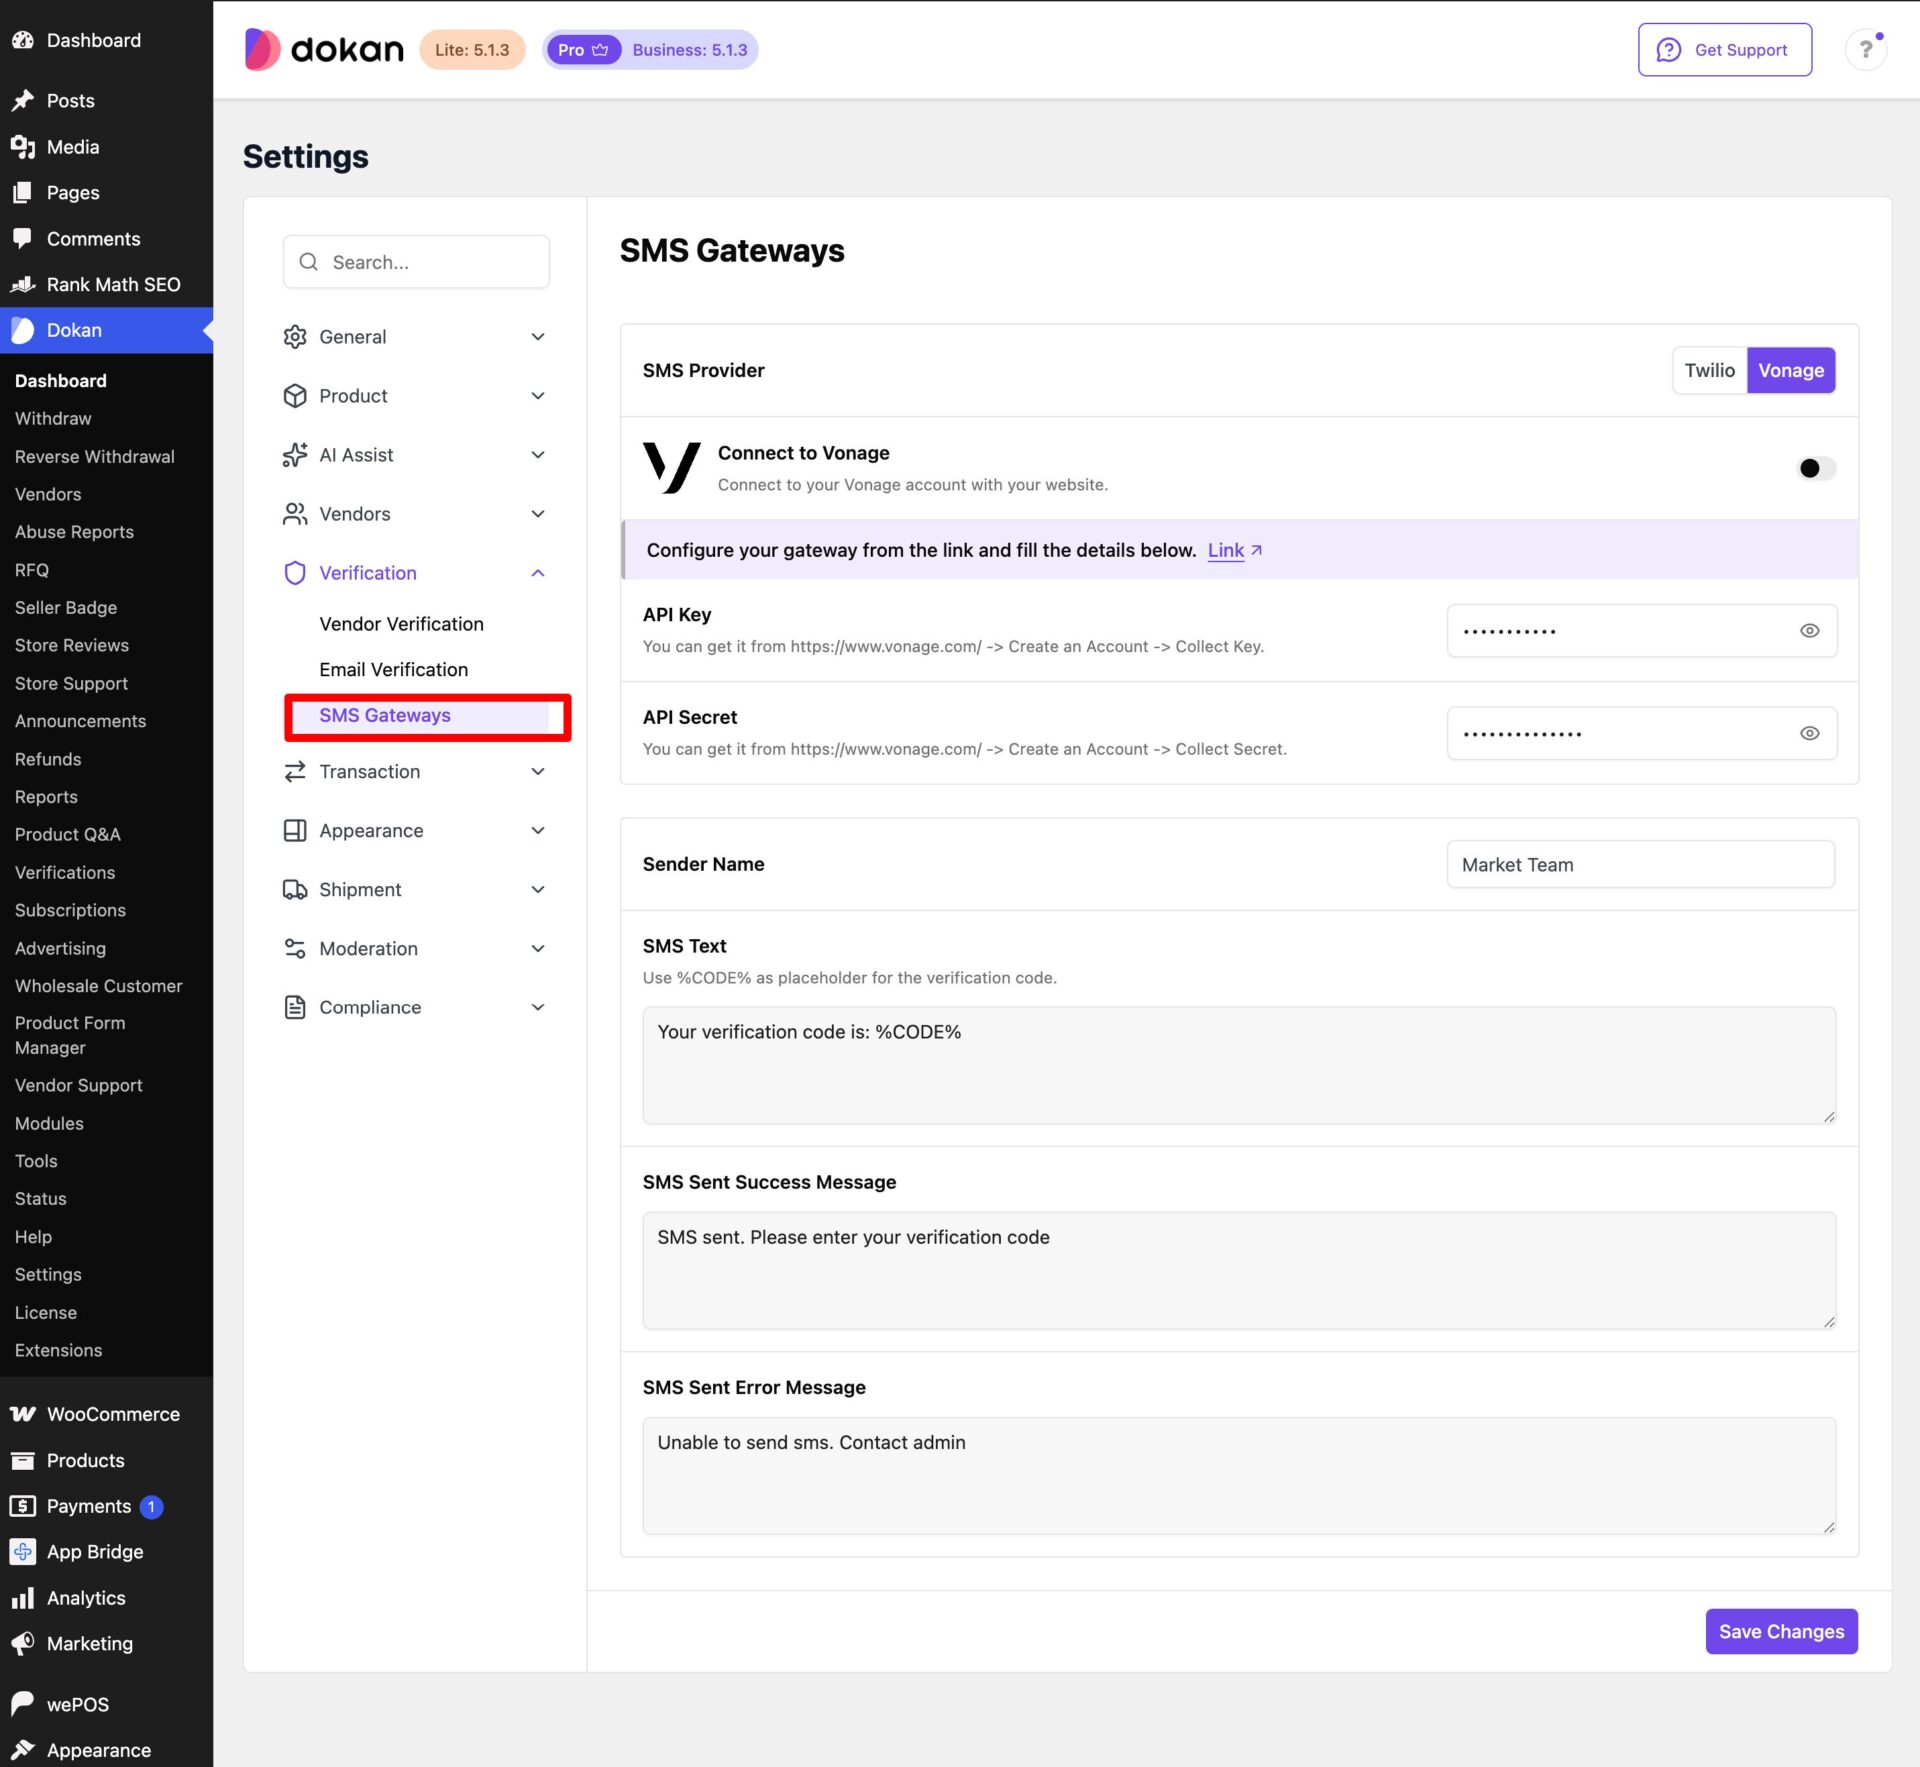Click the Dokan logo in header

pos(324,49)
